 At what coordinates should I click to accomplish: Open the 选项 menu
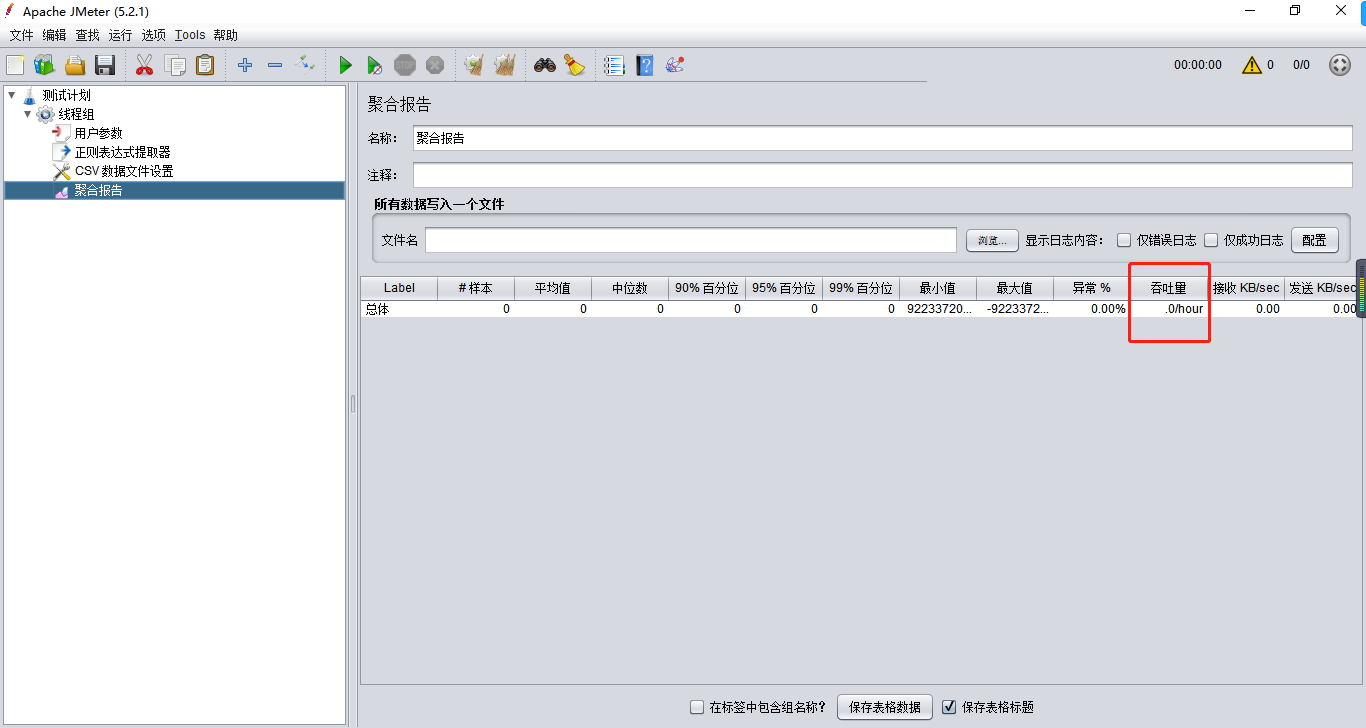(x=153, y=35)
